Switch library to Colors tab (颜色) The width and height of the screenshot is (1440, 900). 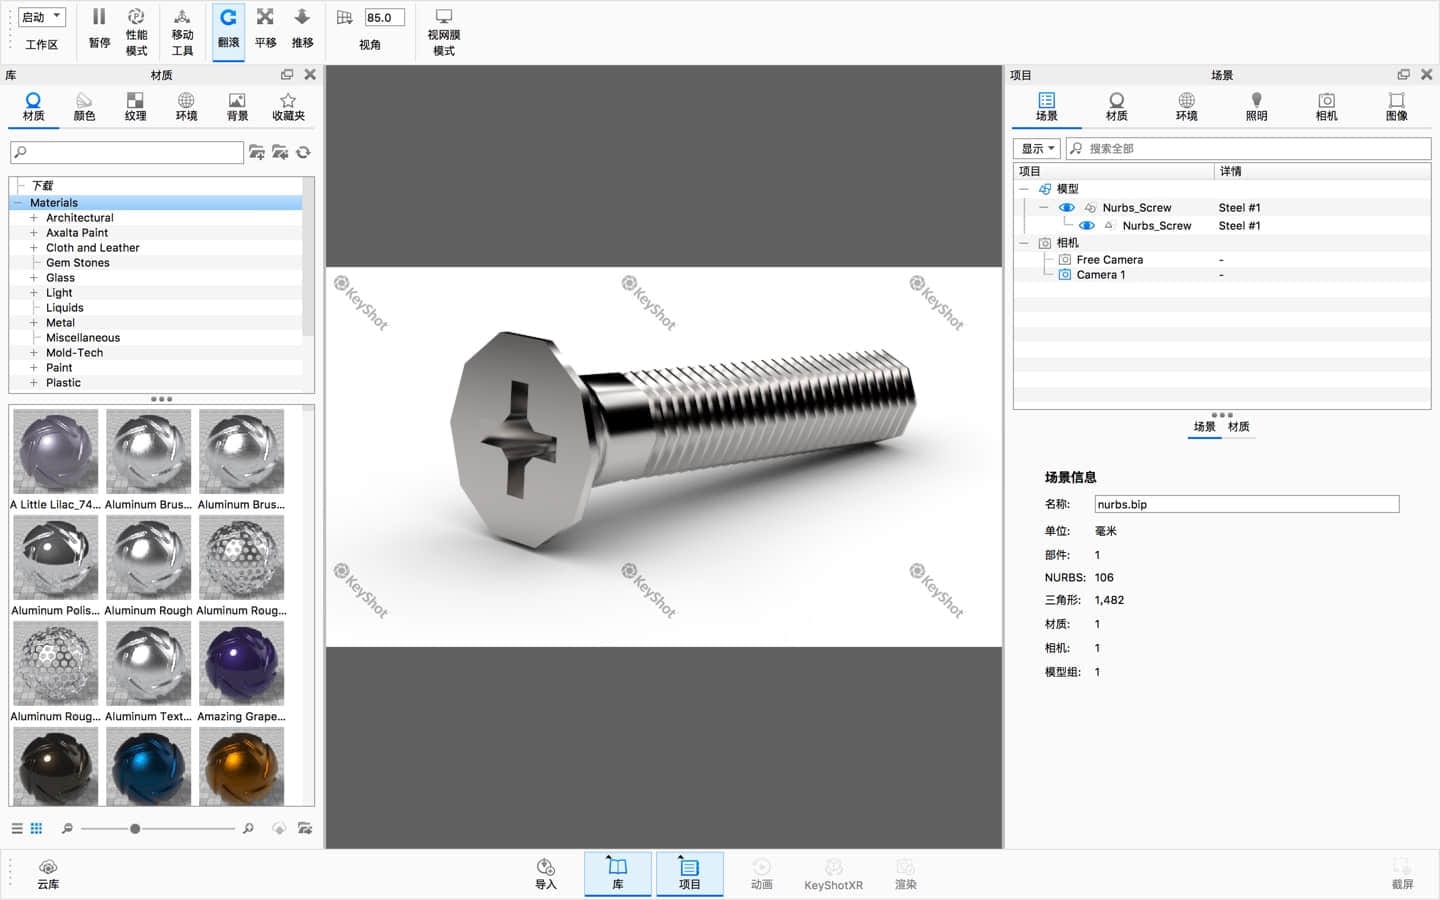(x=84, y=107)
